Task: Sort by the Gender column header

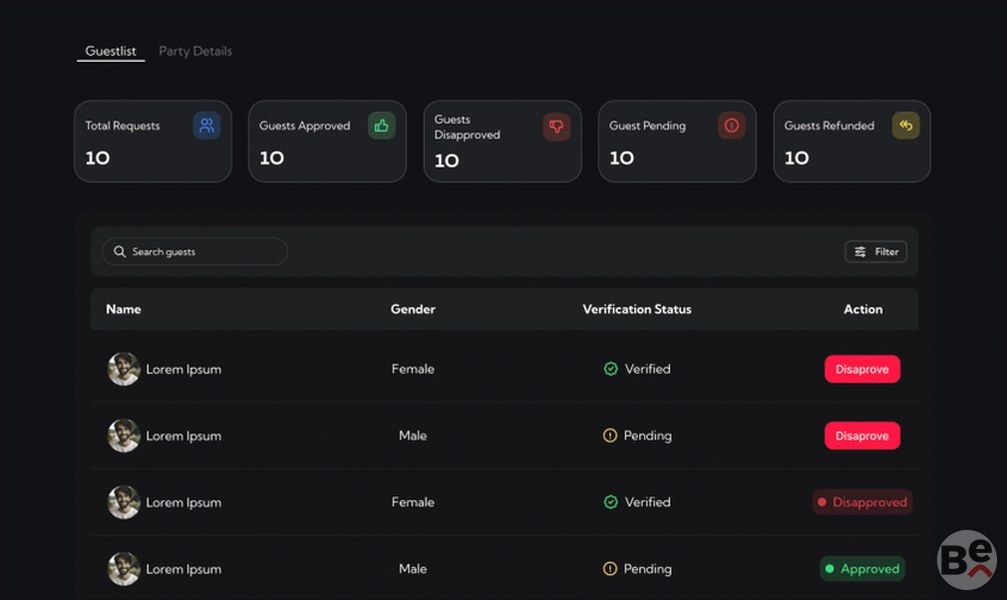Action: [413, 309]
